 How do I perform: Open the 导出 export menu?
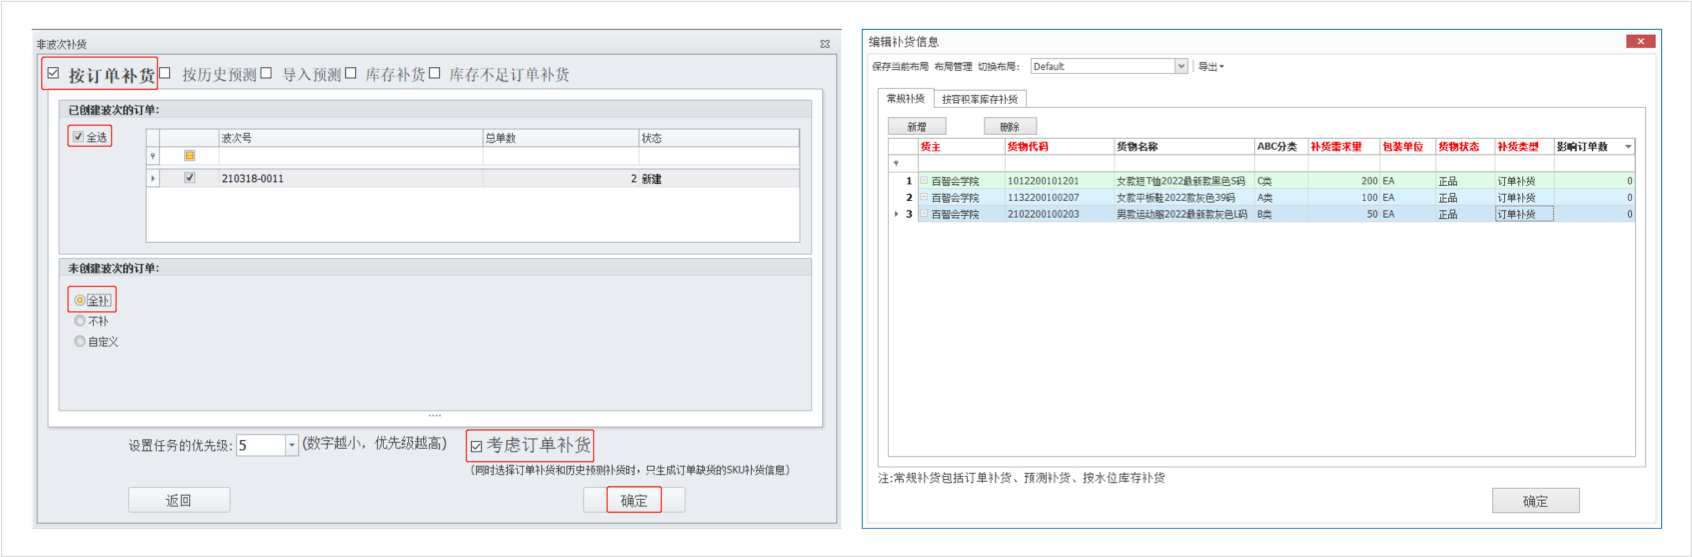(x=1210, y=67)
